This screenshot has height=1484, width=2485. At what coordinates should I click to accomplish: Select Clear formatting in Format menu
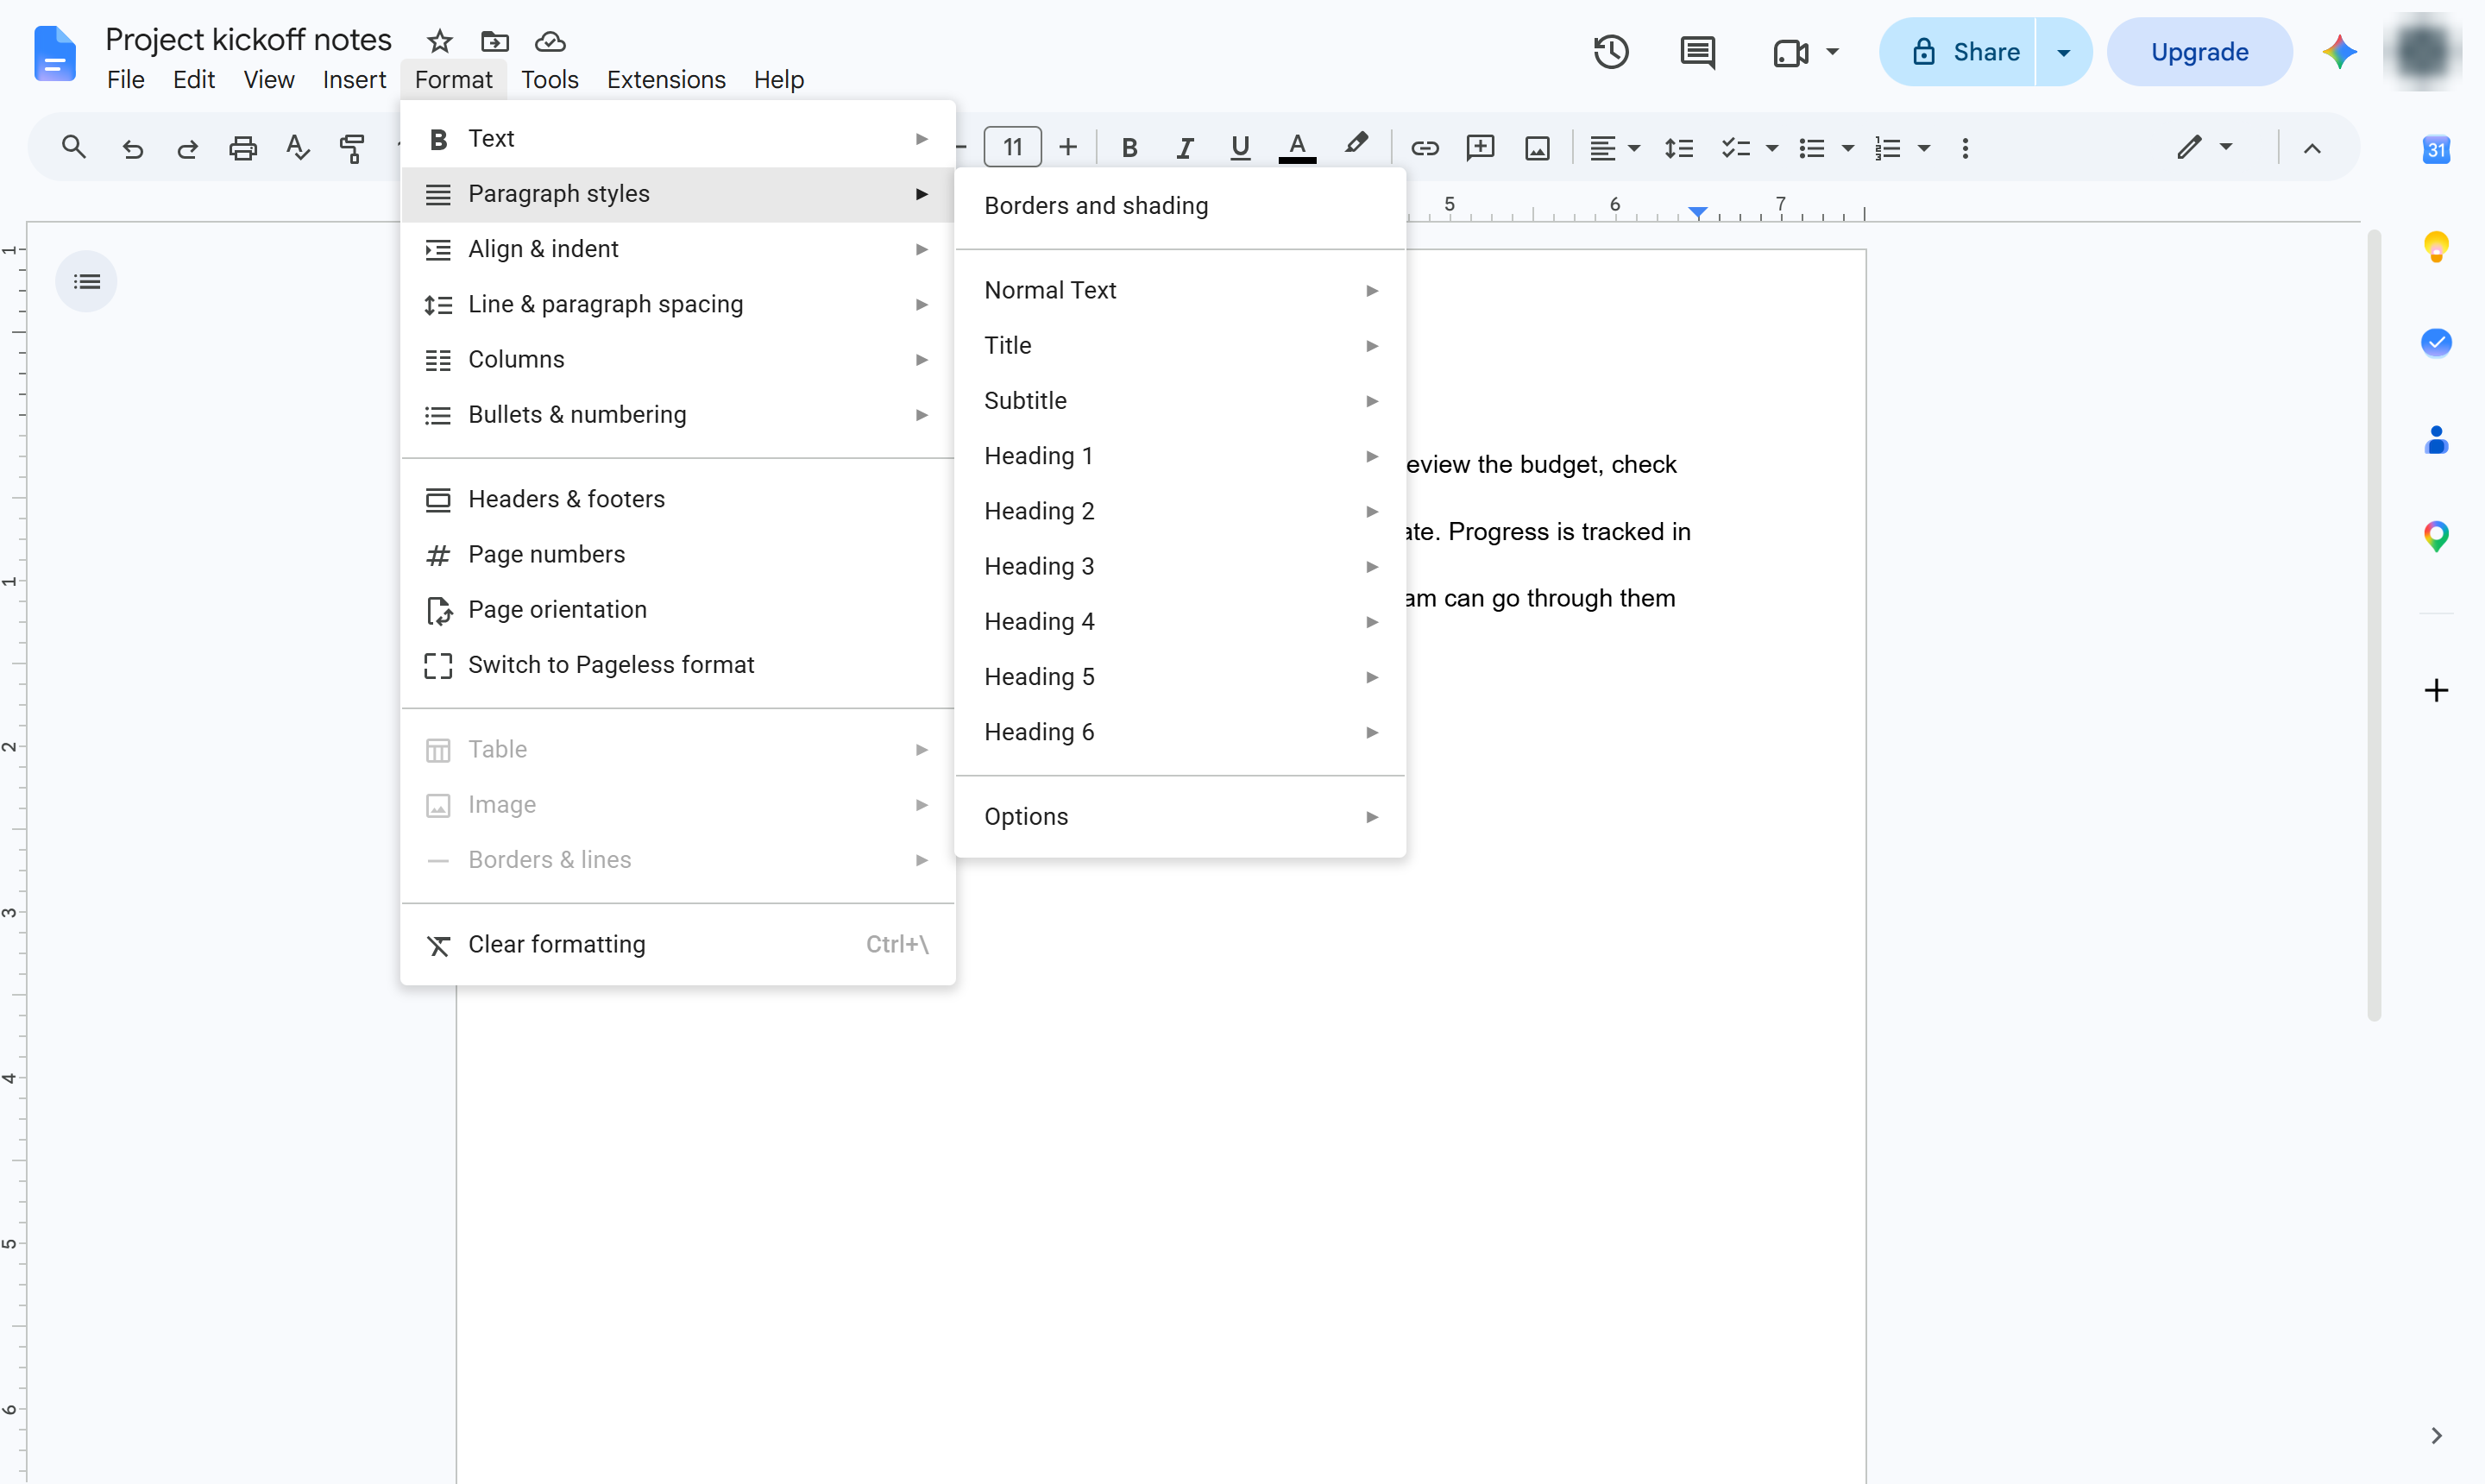click(677, 945)
